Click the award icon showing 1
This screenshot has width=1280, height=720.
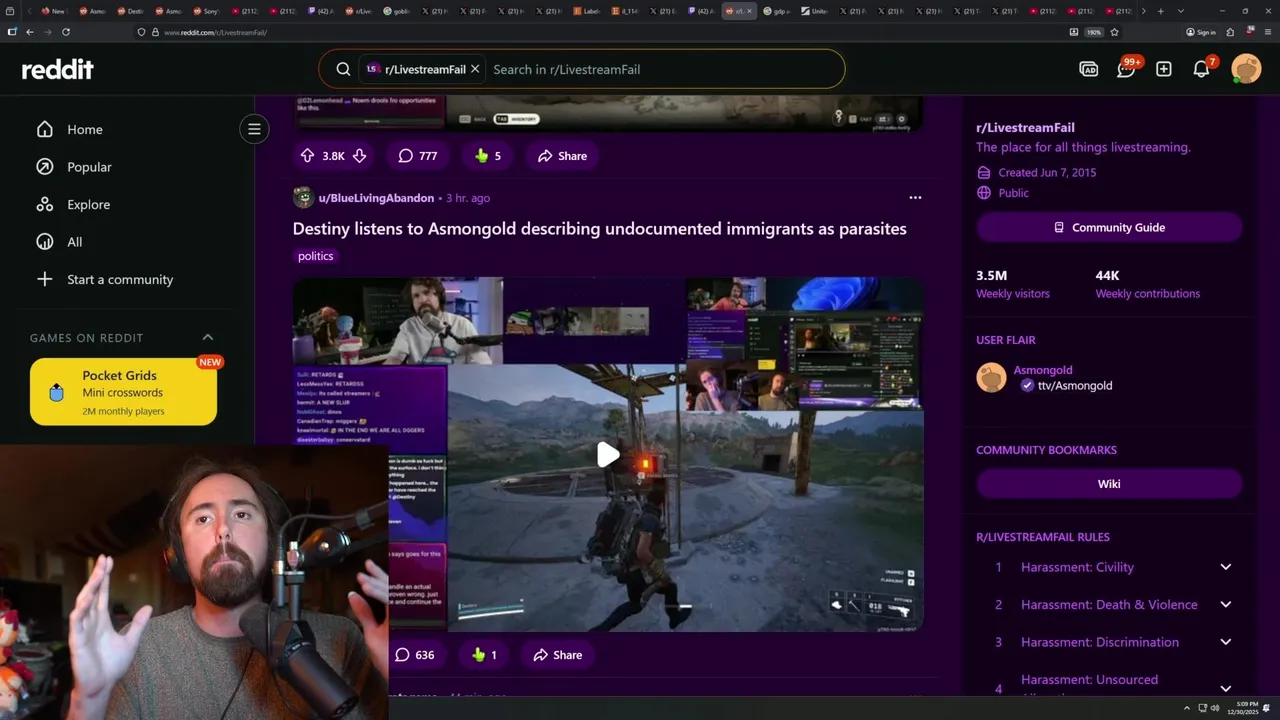[x=485, y=655]
